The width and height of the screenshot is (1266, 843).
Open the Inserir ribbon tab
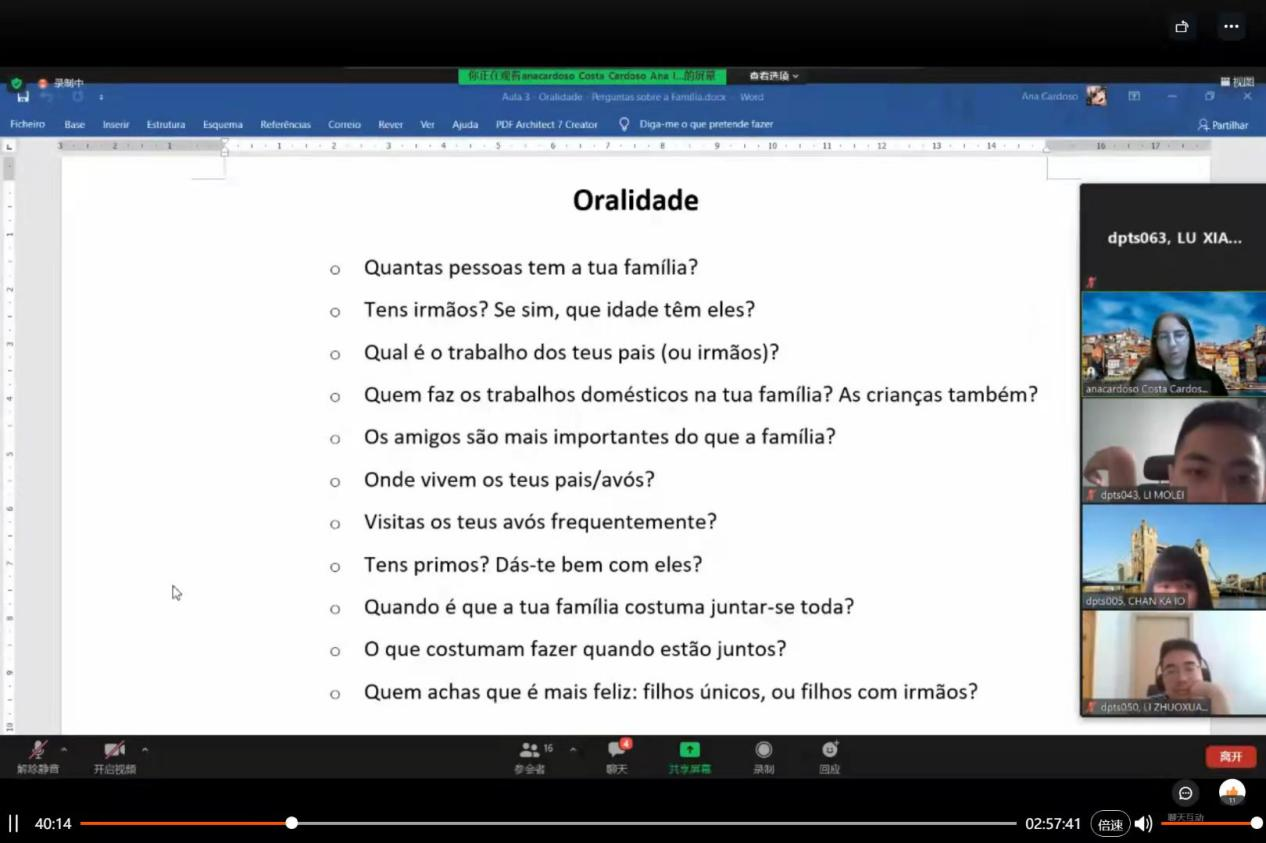pos(116,125)
